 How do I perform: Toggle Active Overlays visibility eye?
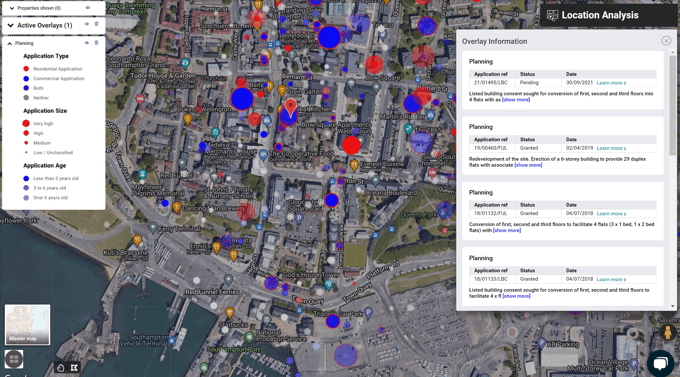click(x=87, y=24)
